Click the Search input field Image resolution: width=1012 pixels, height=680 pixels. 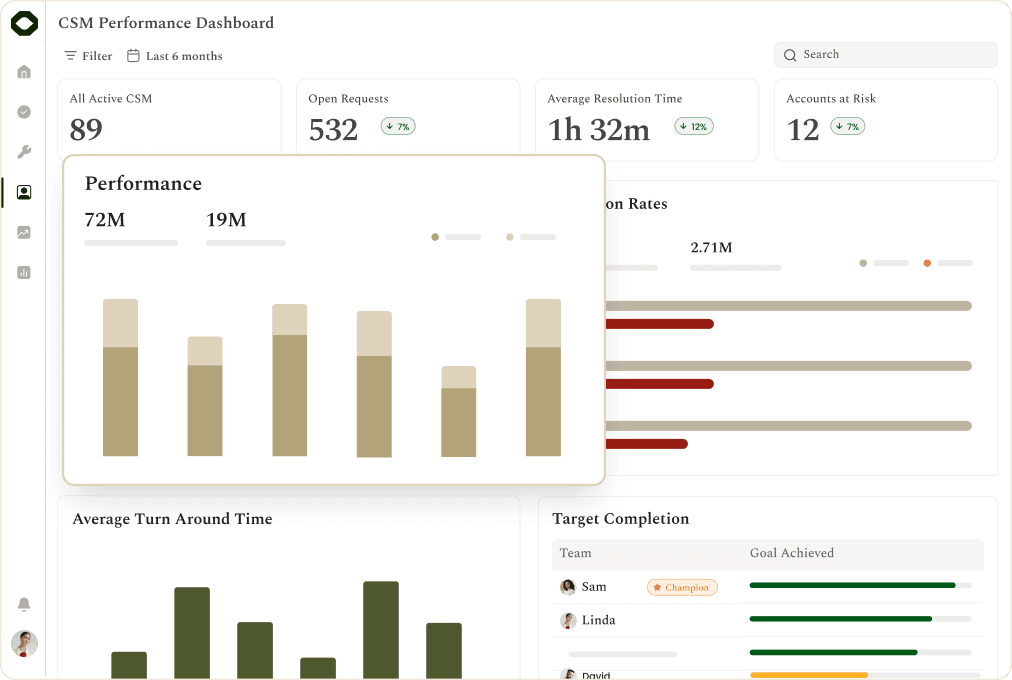(886, 55)
